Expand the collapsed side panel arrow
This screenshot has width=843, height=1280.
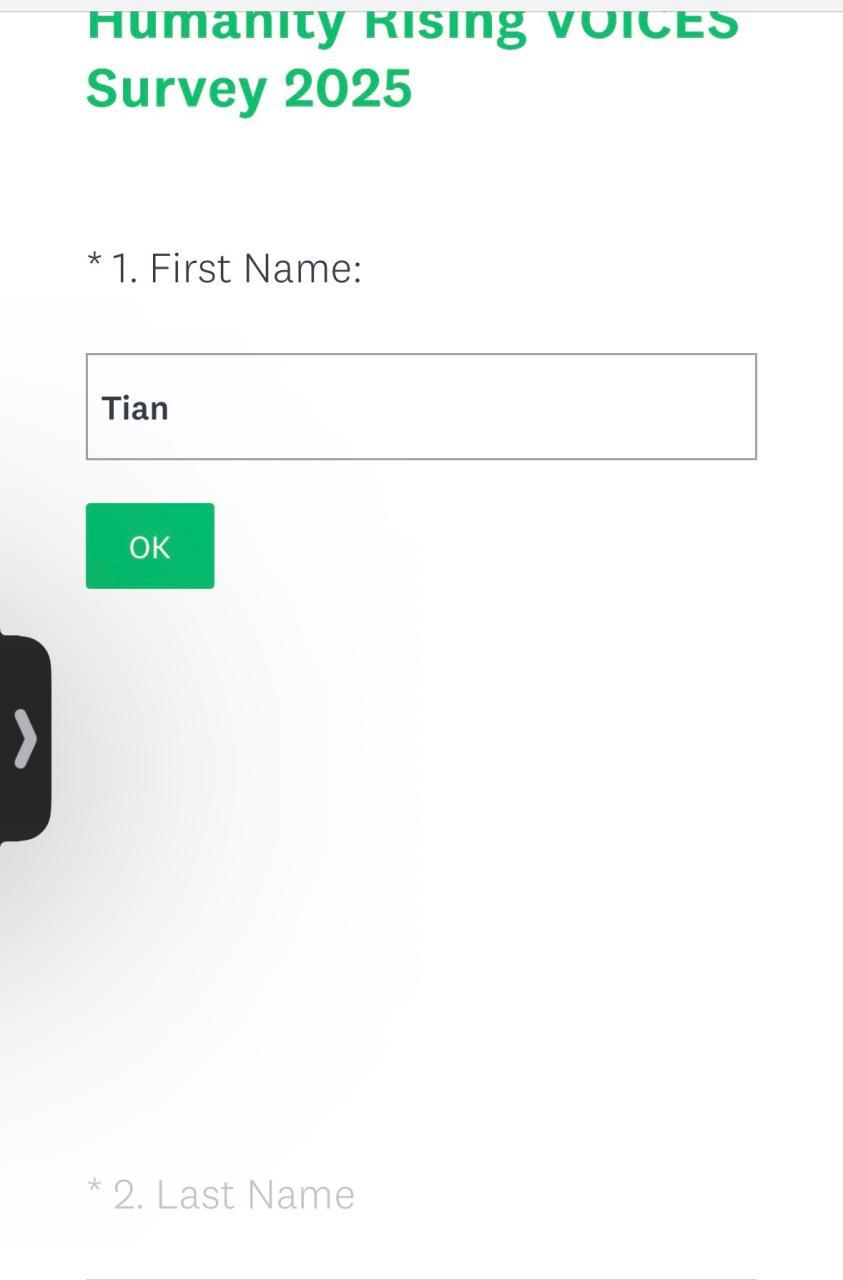tap(25, 740)
